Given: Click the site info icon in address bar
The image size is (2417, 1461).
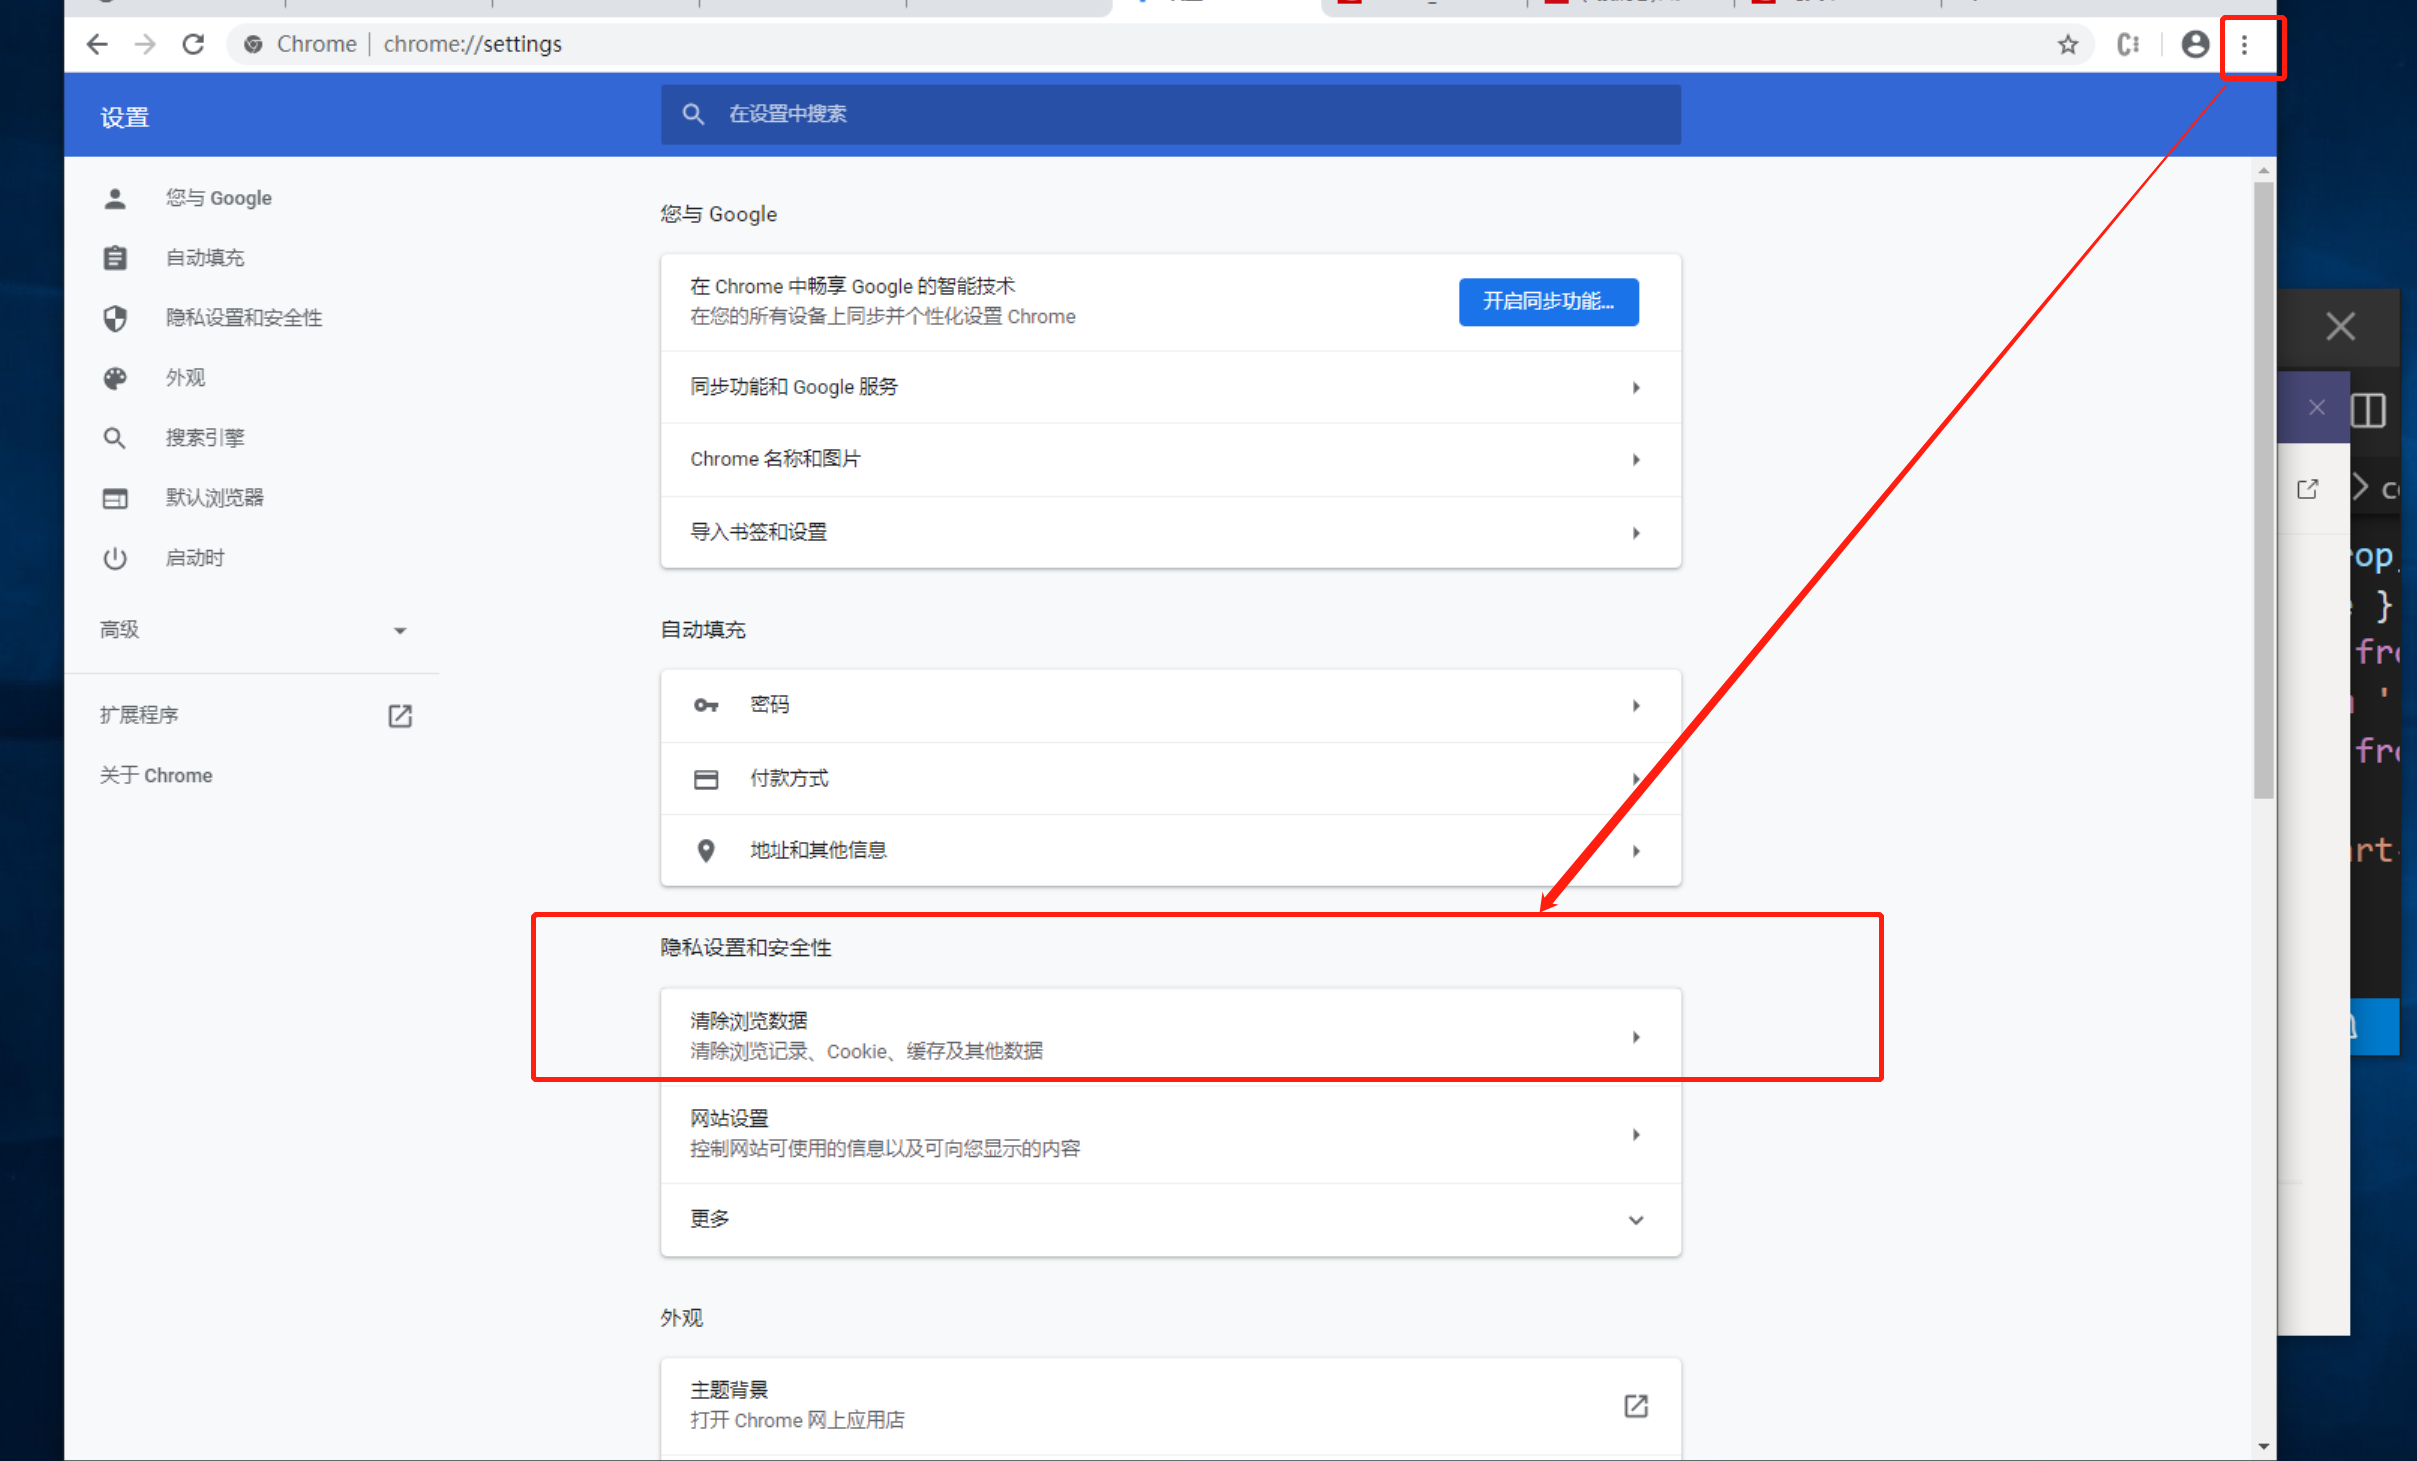Looking at the screenshot, I should click(253, 44).
